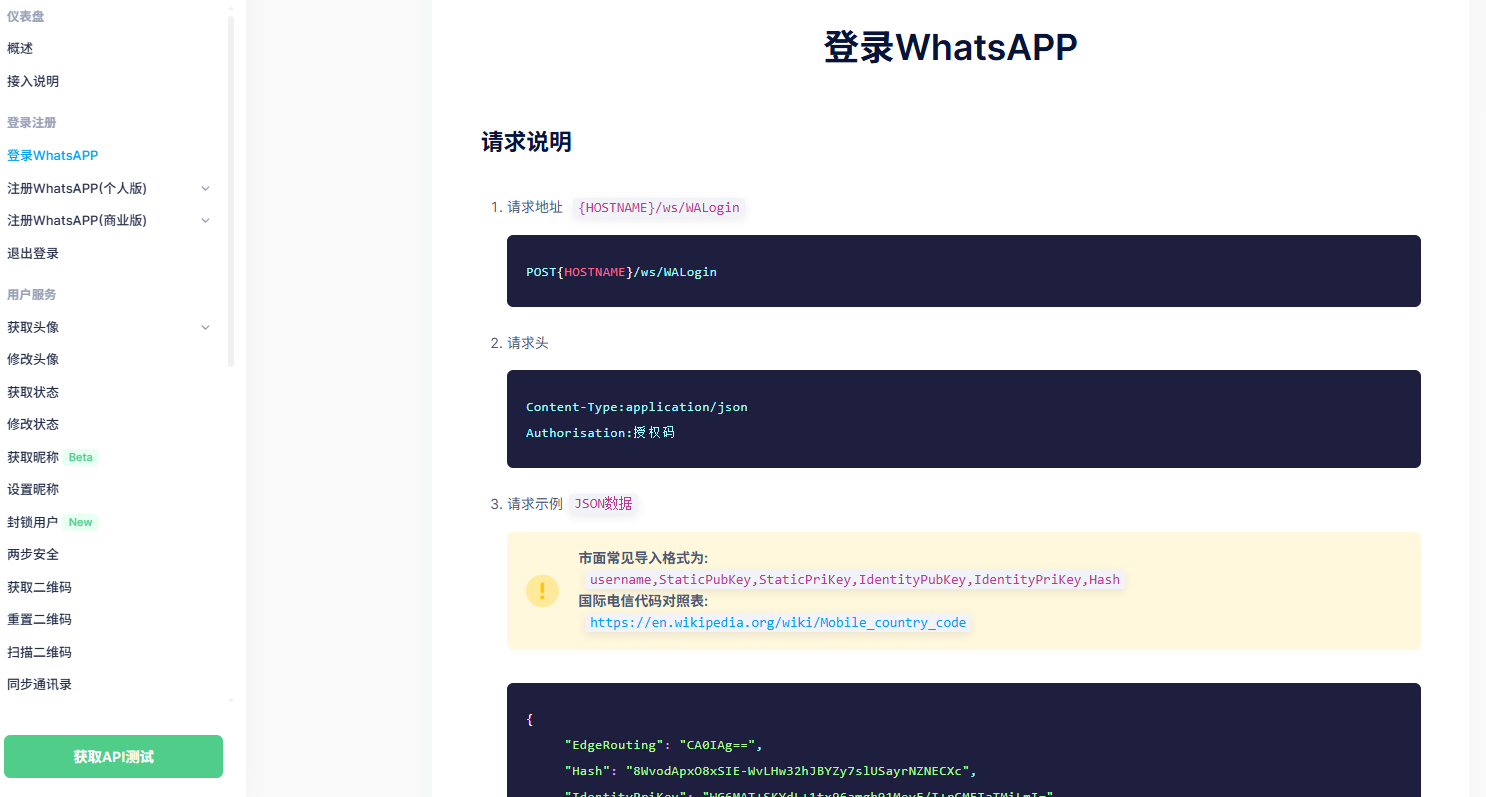Screen dimensions: 1486x797
Task: Click the sidebar vertical scrollbar
Action: tap(231, 190)
